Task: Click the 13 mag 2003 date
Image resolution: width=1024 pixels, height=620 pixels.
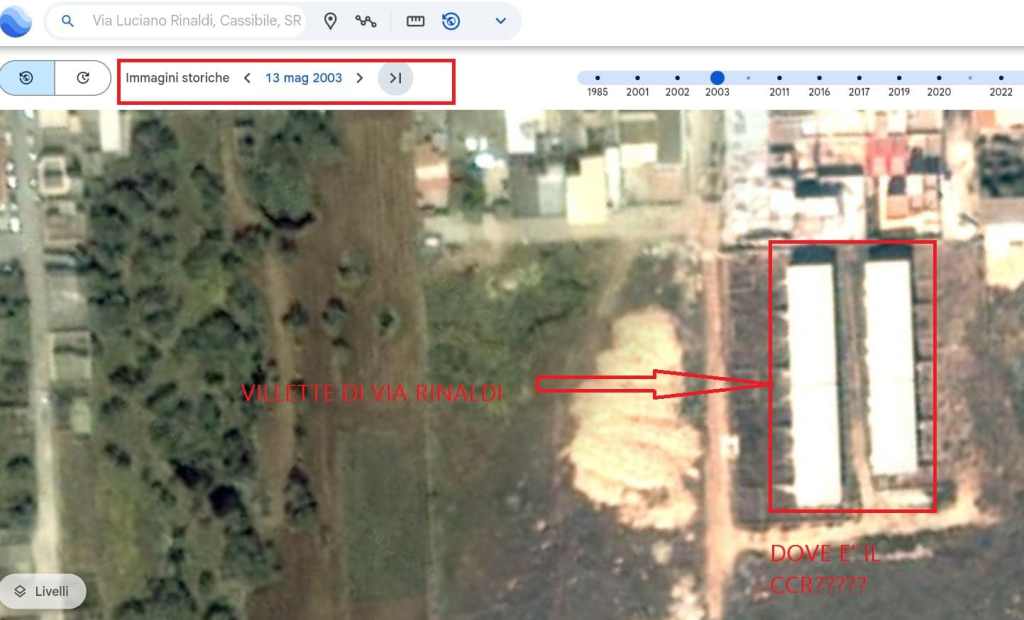Action: coord(303,78)
